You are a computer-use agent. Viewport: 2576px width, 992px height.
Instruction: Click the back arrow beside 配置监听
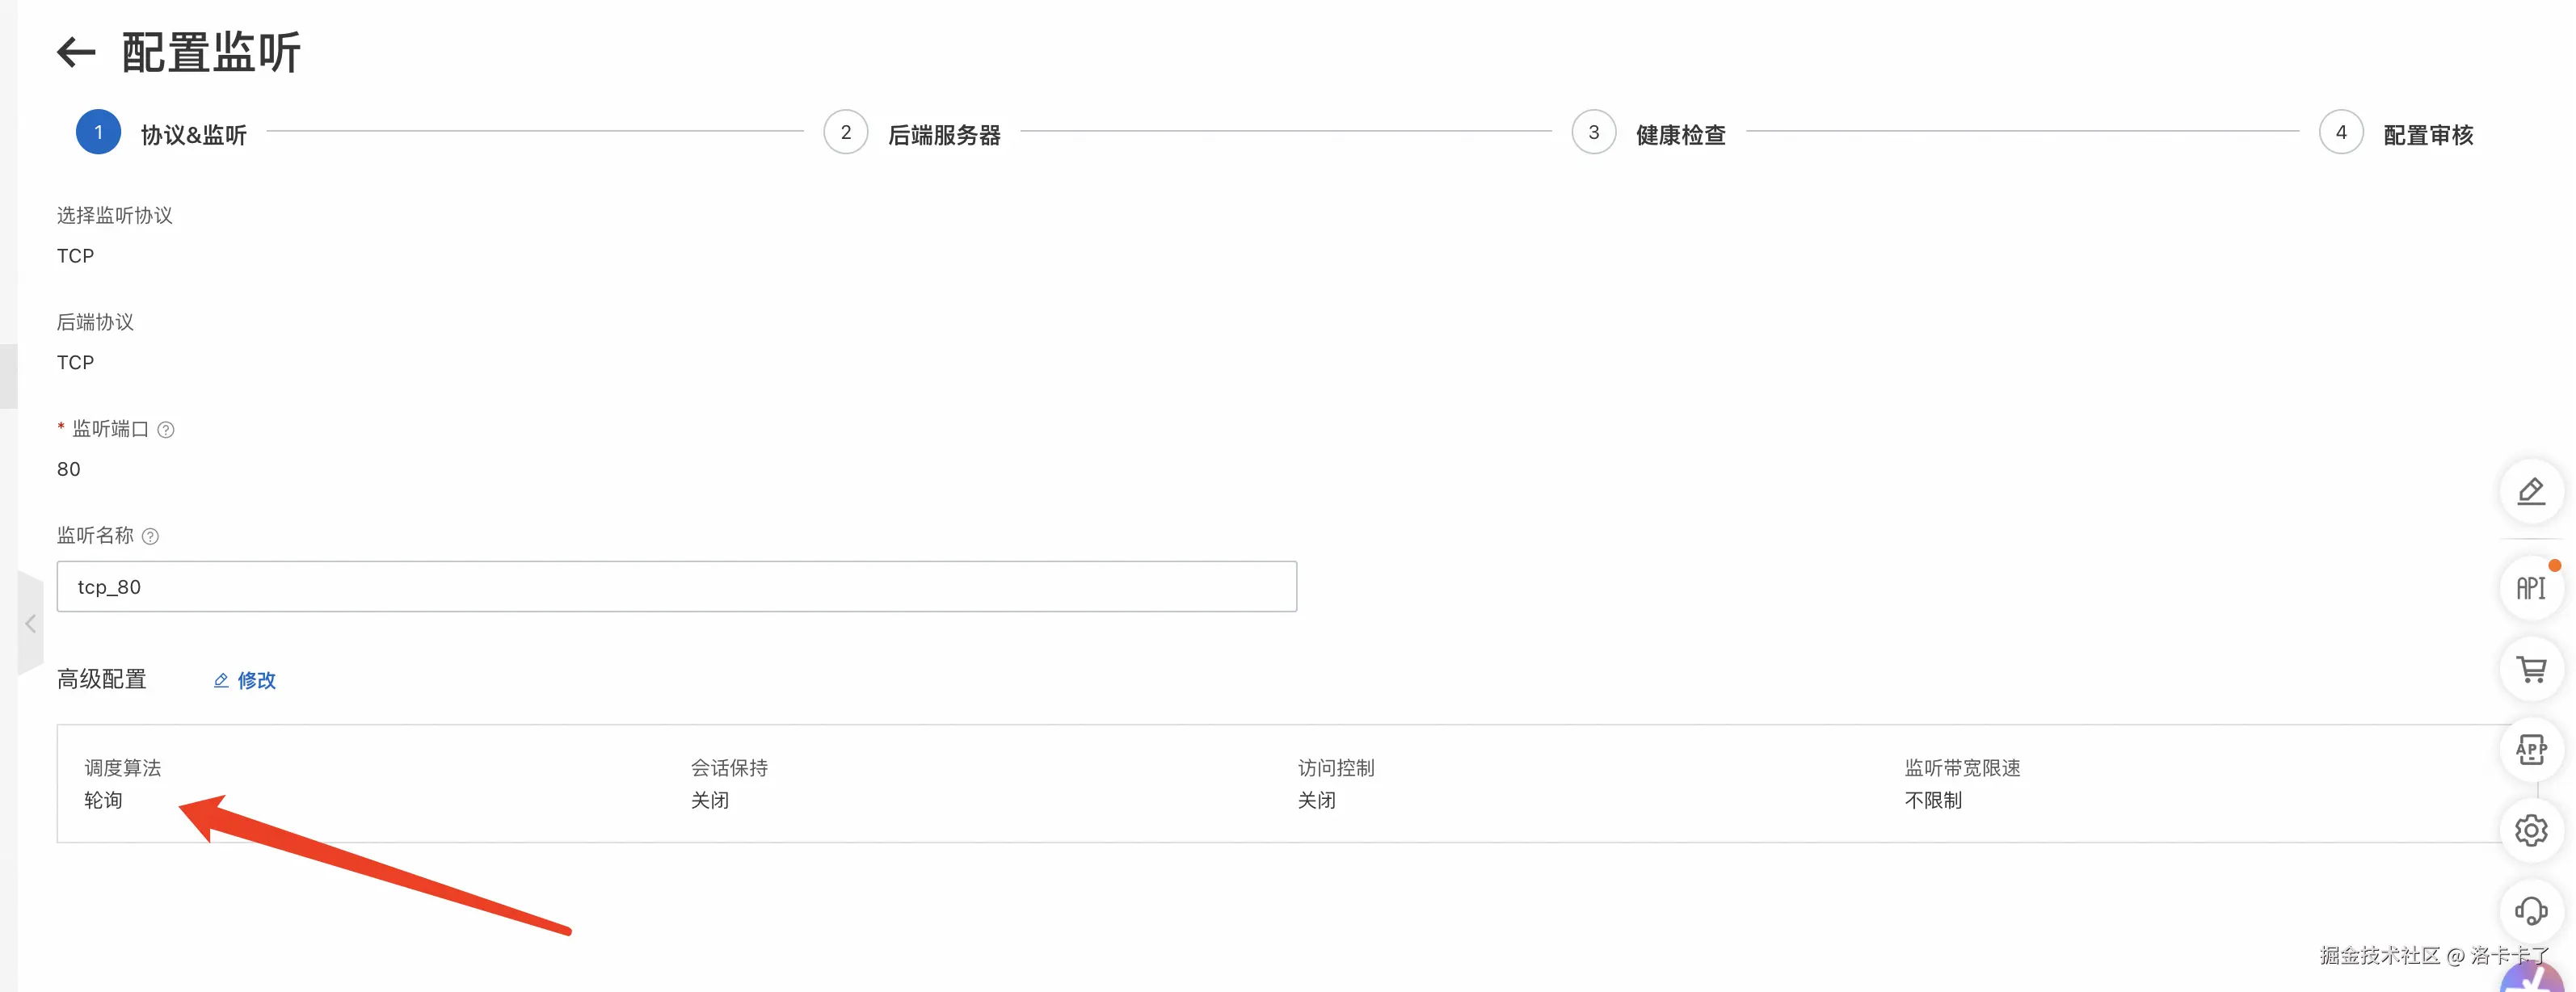76,52
